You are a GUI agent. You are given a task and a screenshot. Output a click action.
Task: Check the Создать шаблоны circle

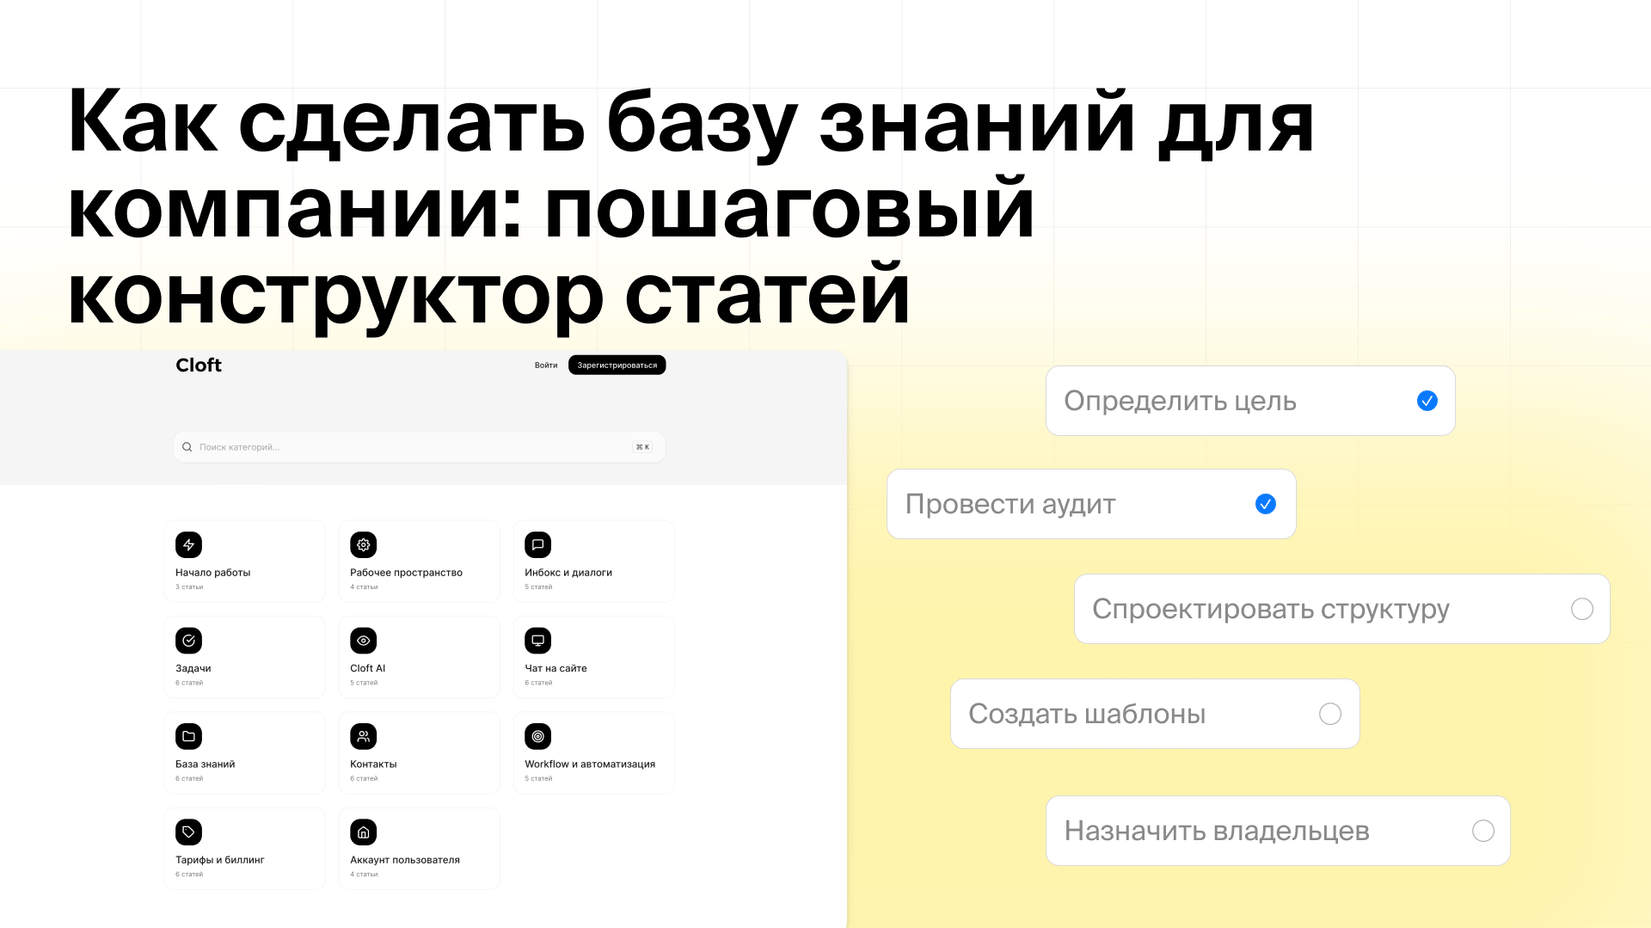(1330, 714)
